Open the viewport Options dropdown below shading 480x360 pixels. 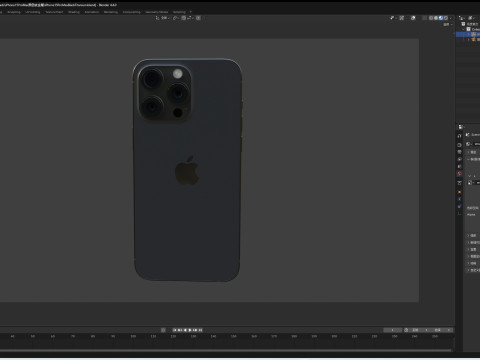(x=448, y=25)
